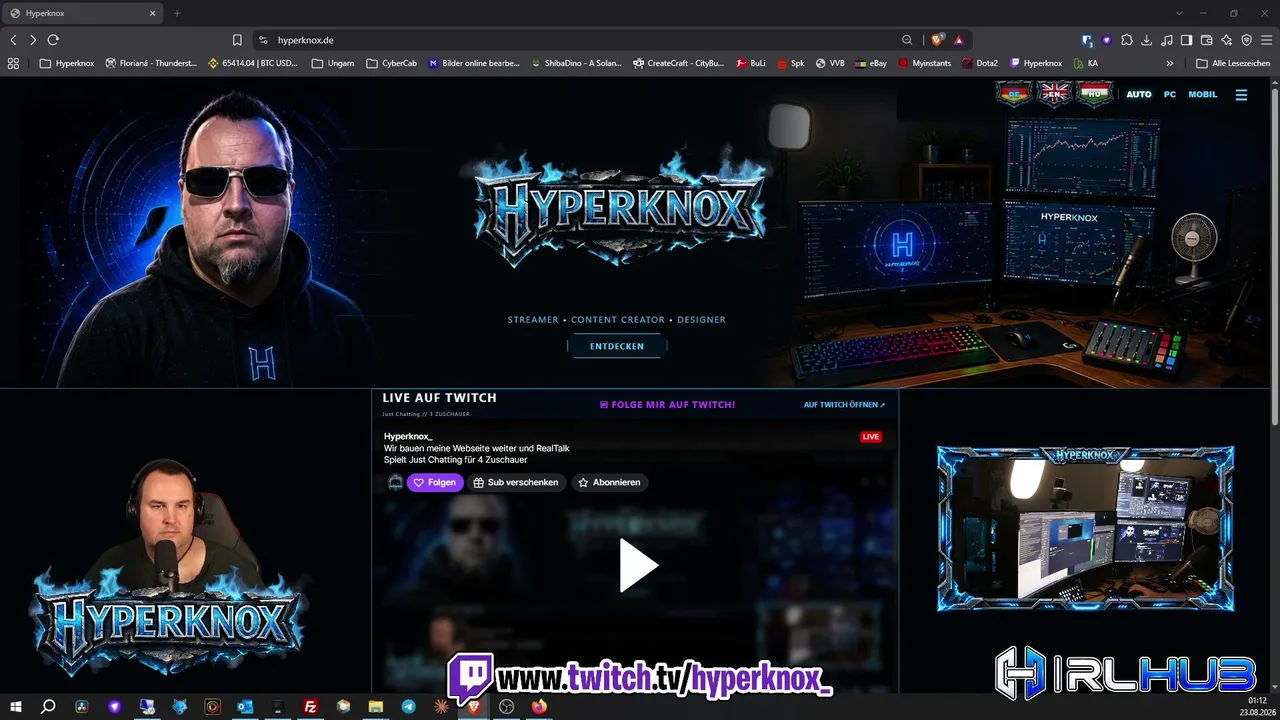Viewport: 1280px width, 720px height.
Task: Click the Hyperknox_ channel avatar in the player
Action: click(x=395, y=482)
